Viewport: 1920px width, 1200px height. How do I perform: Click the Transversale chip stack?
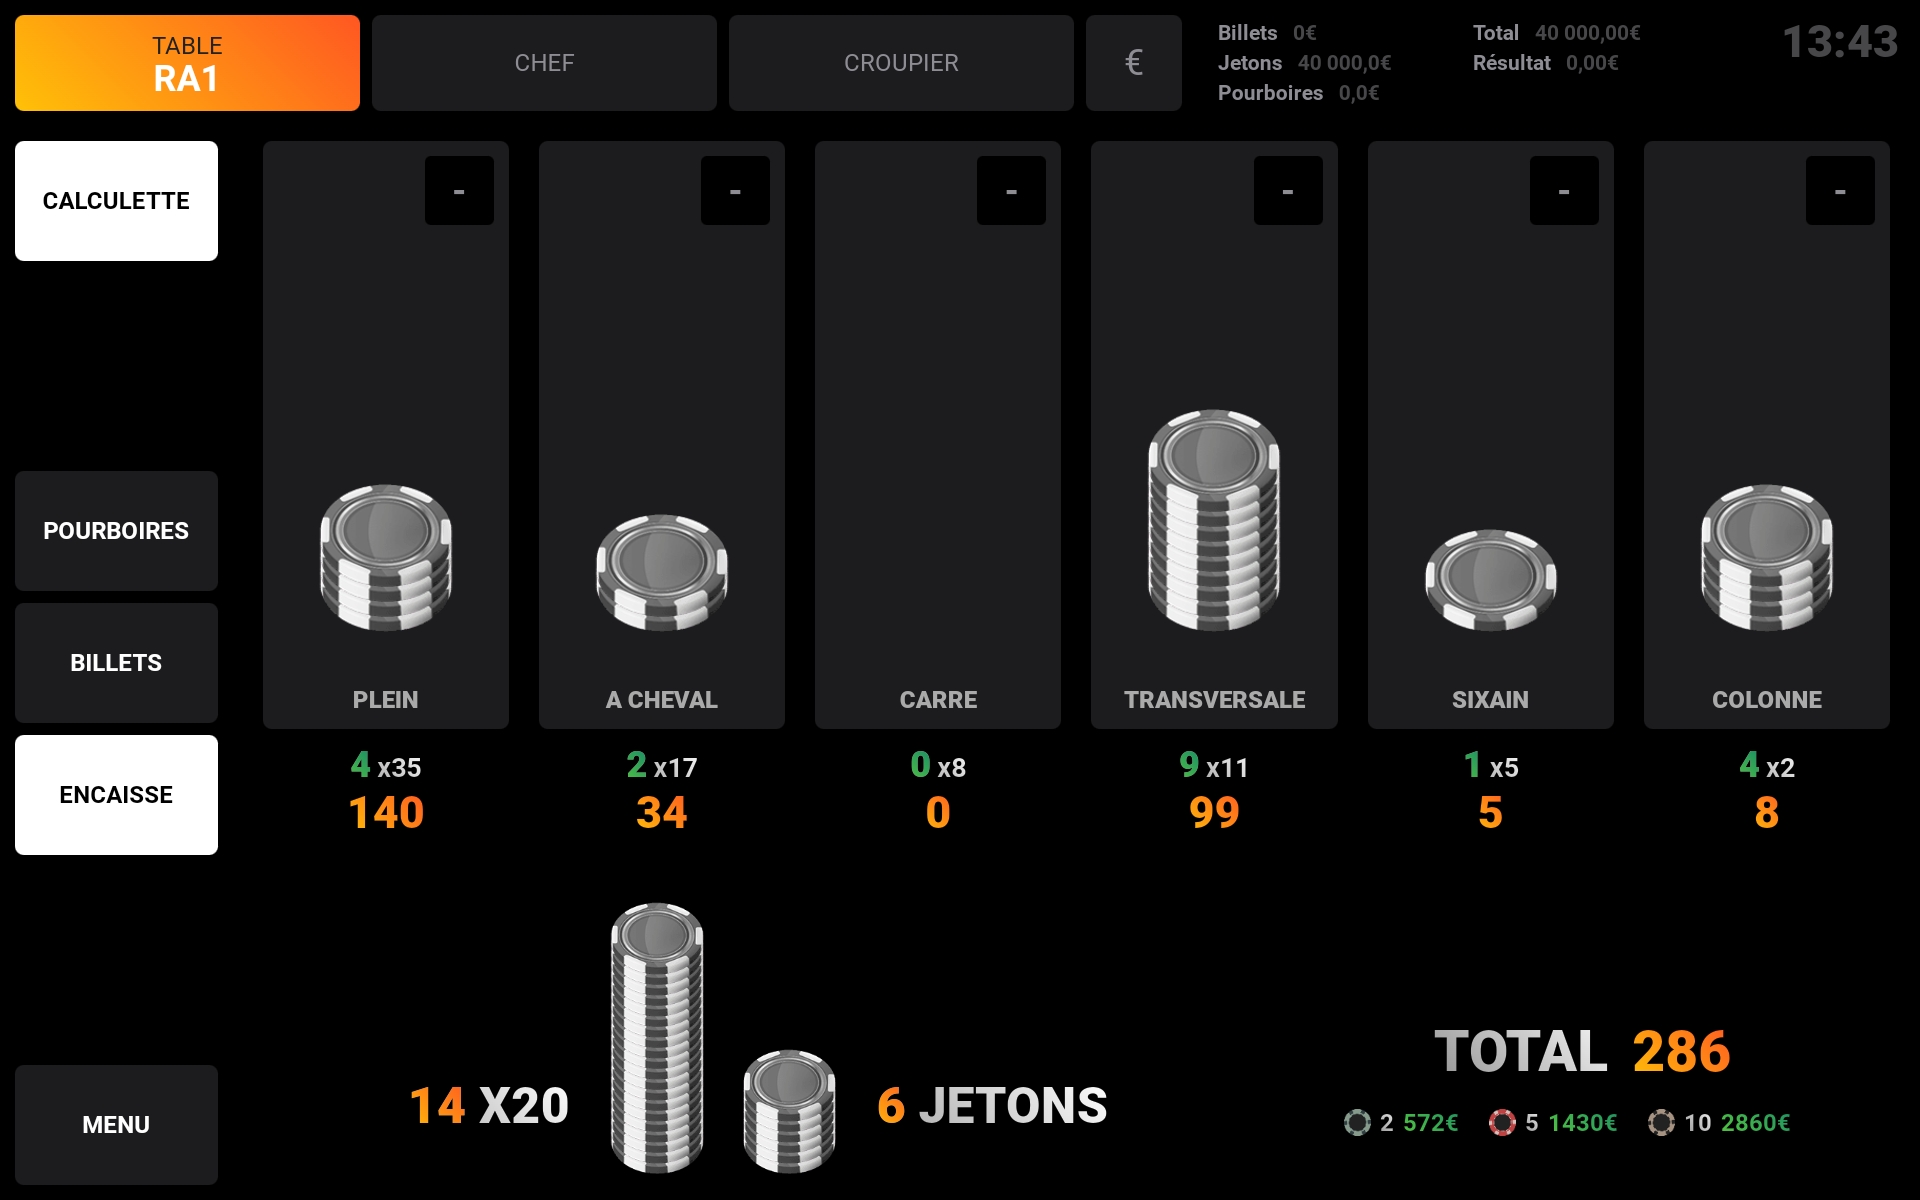coord(1213,520)
